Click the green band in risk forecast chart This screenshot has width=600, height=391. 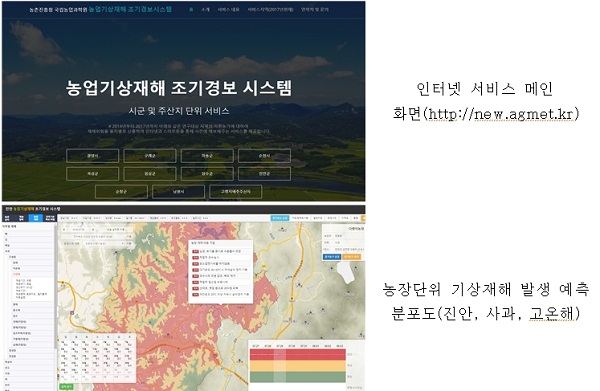(x=298, y=376)
